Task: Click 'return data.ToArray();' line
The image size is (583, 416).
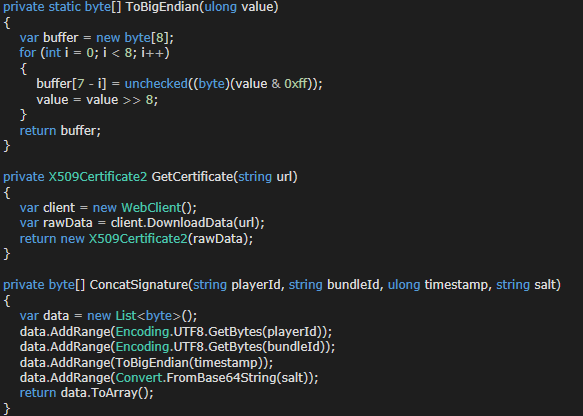Action: click(87, 393)
